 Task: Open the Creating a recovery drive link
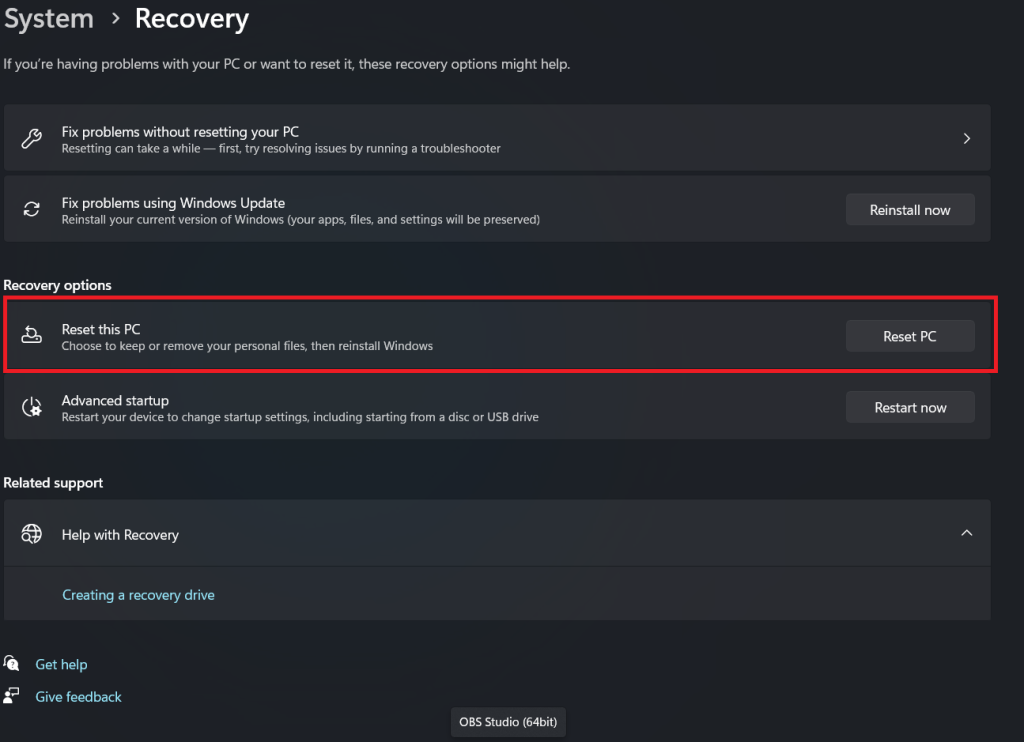coord(138,595)
